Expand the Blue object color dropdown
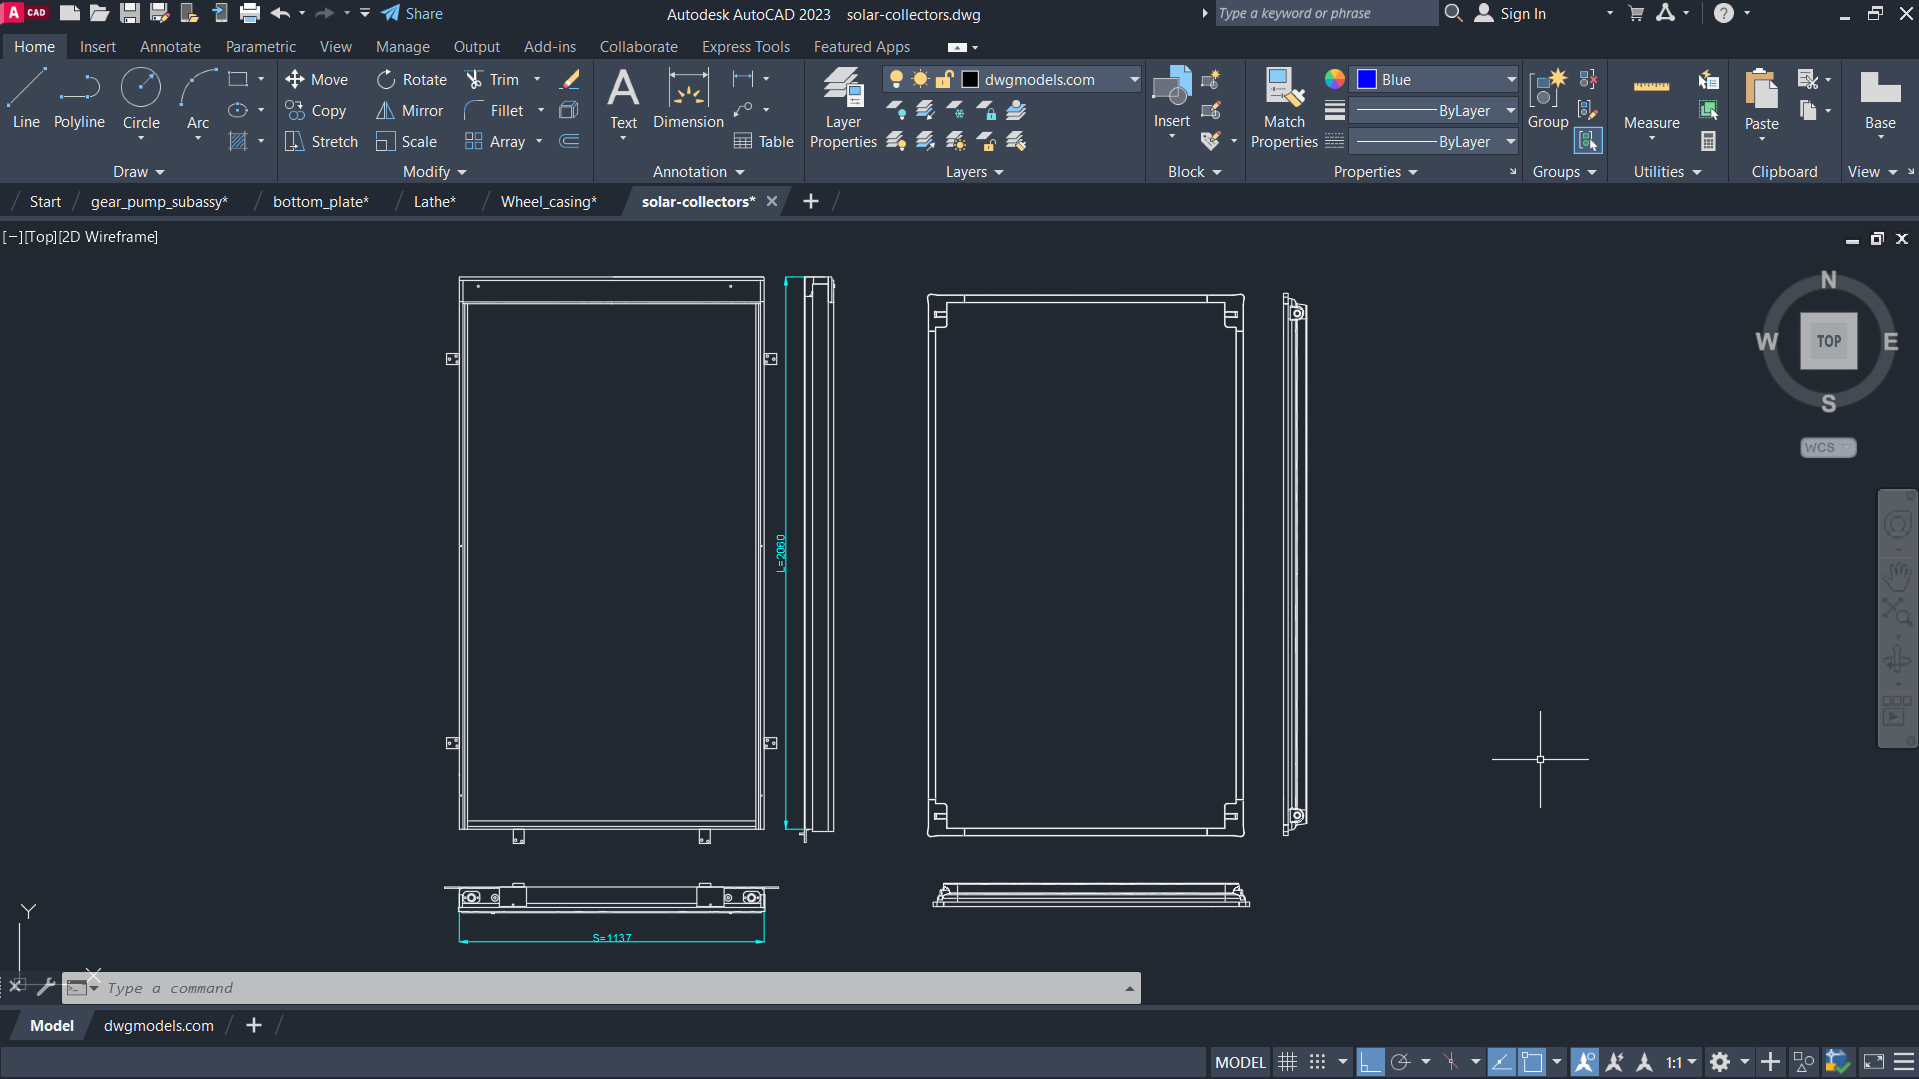 pos(1510,80)
